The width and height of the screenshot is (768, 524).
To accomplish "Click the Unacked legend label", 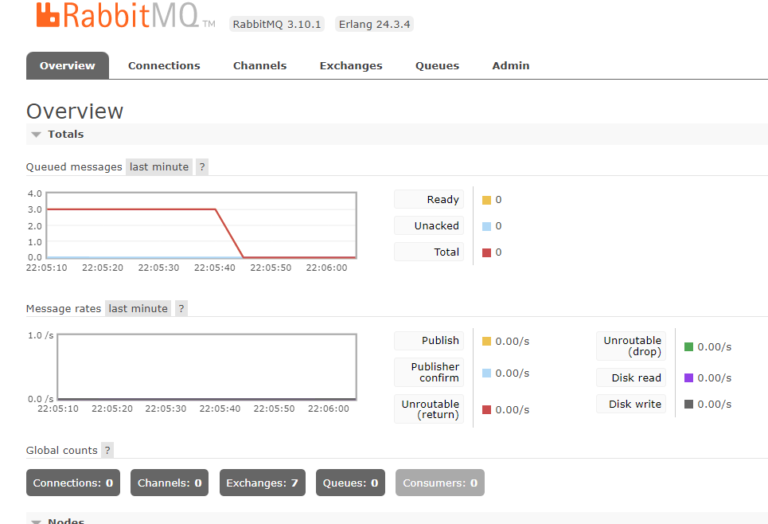I will 429,226.
